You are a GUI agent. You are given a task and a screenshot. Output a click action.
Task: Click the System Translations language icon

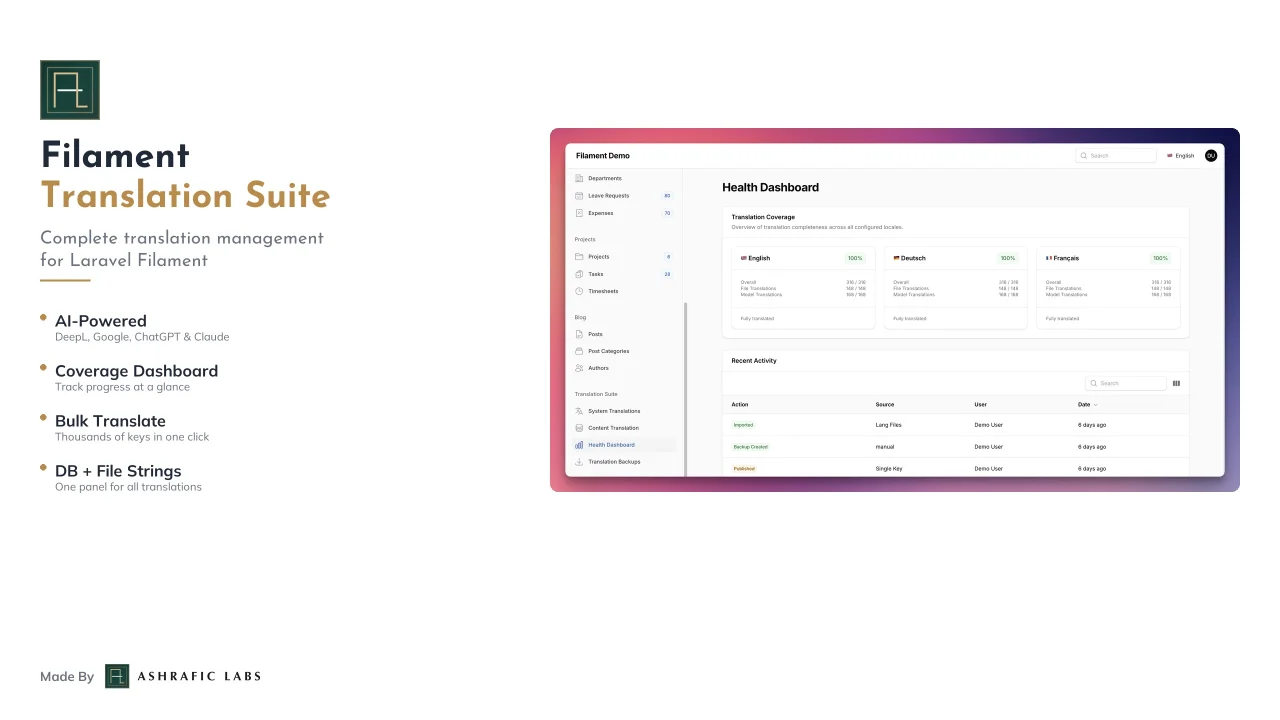pyautogui.click(x=579, y=411)
